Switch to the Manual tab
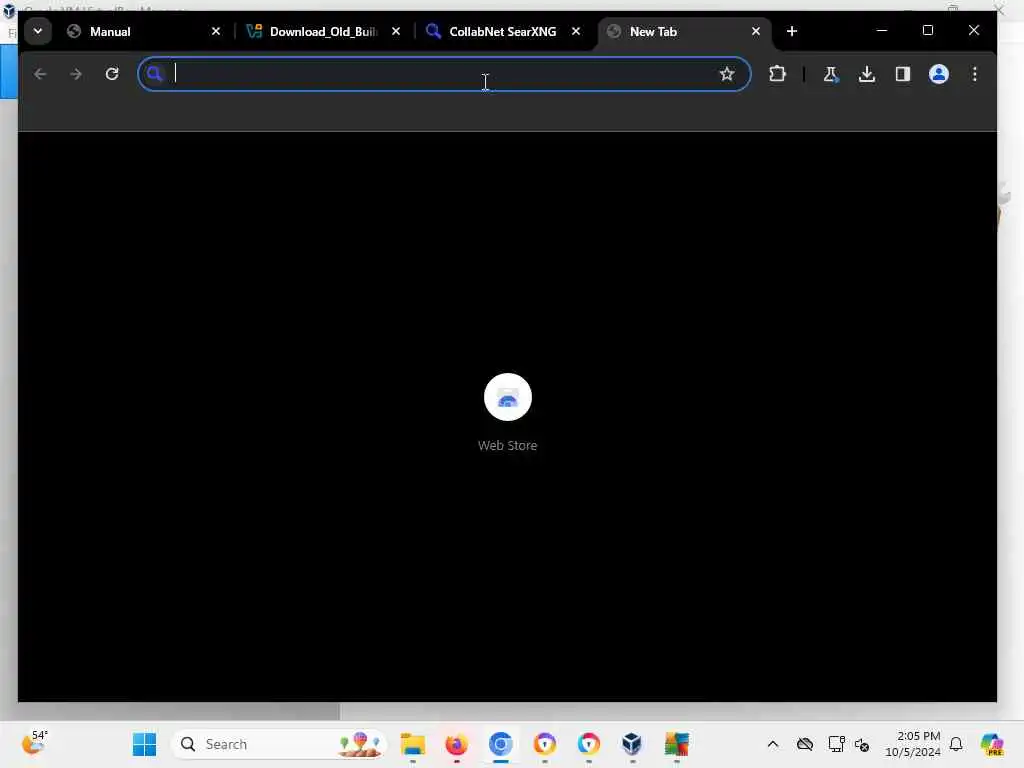Viewport: 1024px width, 768px height. click(x=145, y=31)
